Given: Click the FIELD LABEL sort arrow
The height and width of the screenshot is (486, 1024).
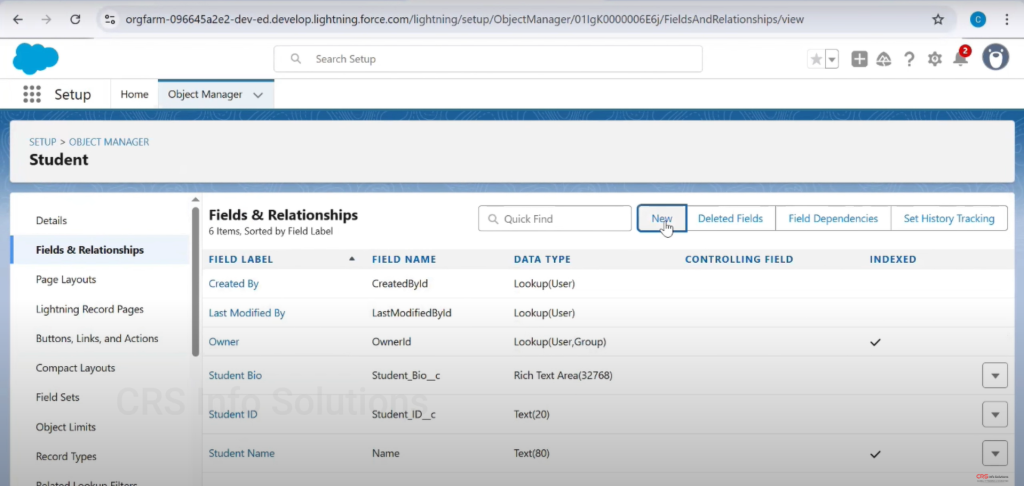Looking at the screenshot, I should [x=352, y=259].
